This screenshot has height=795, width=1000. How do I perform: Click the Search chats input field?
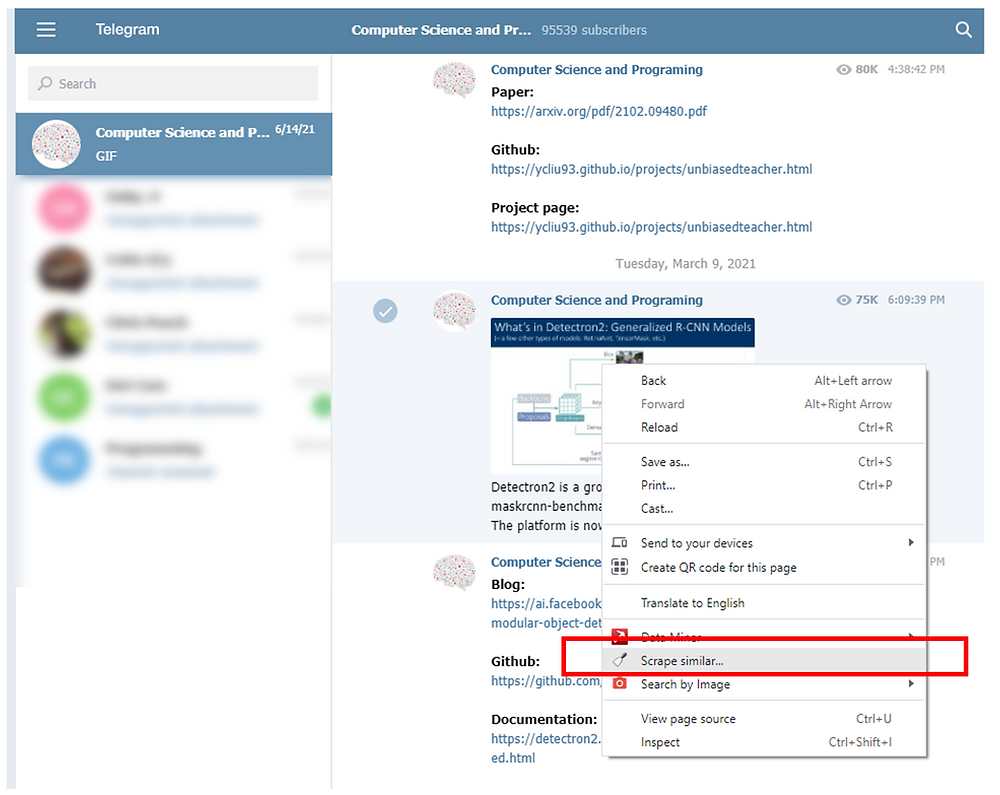coord(173,84)
